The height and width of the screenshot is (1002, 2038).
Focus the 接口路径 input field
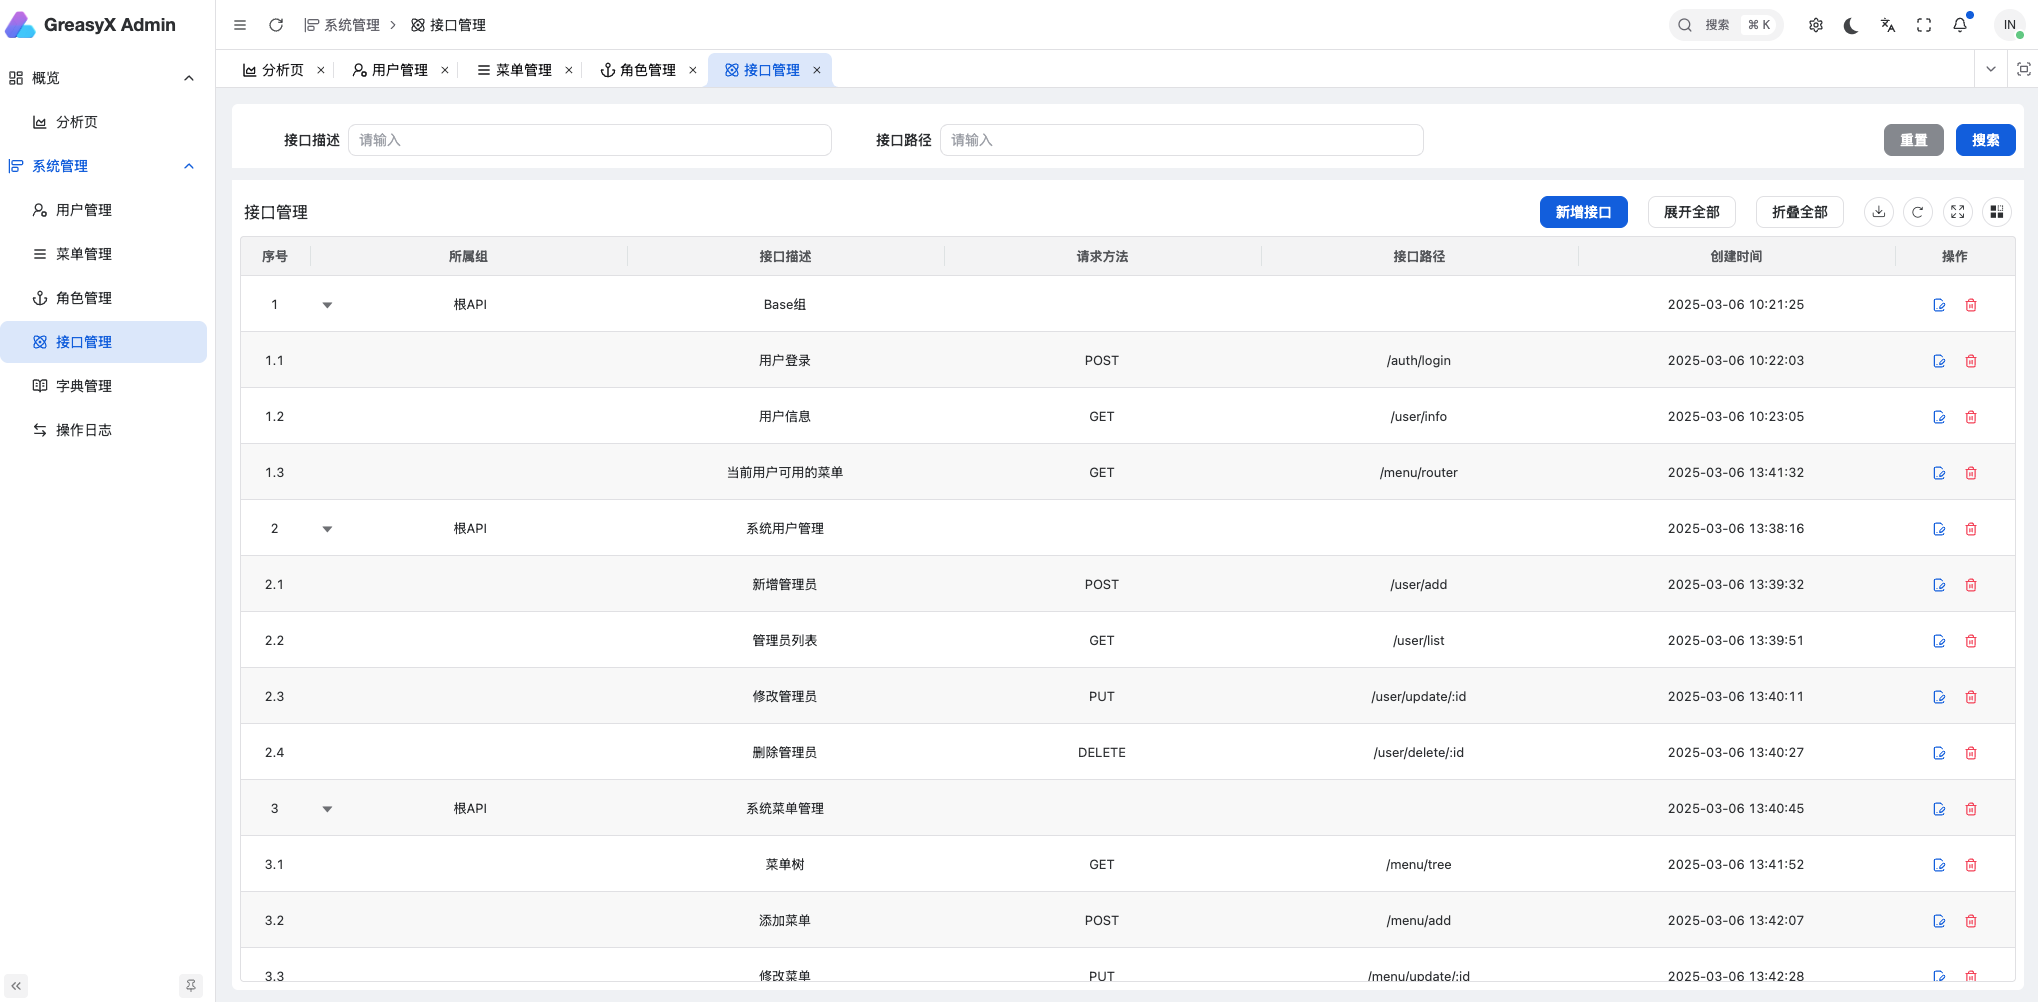(1181, 140)
